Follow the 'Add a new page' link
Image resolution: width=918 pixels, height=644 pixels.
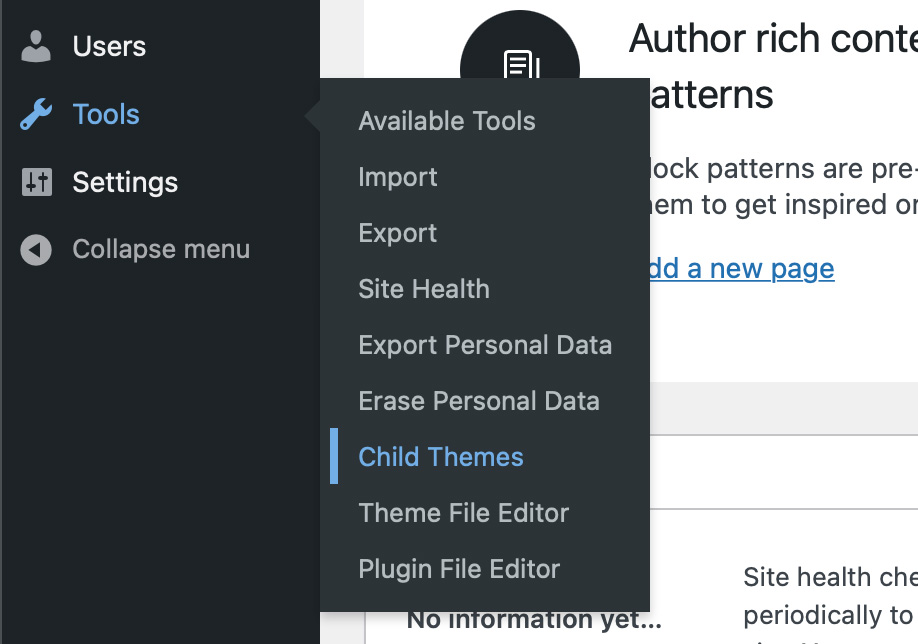pyautogui.click(x=742, y=269)
